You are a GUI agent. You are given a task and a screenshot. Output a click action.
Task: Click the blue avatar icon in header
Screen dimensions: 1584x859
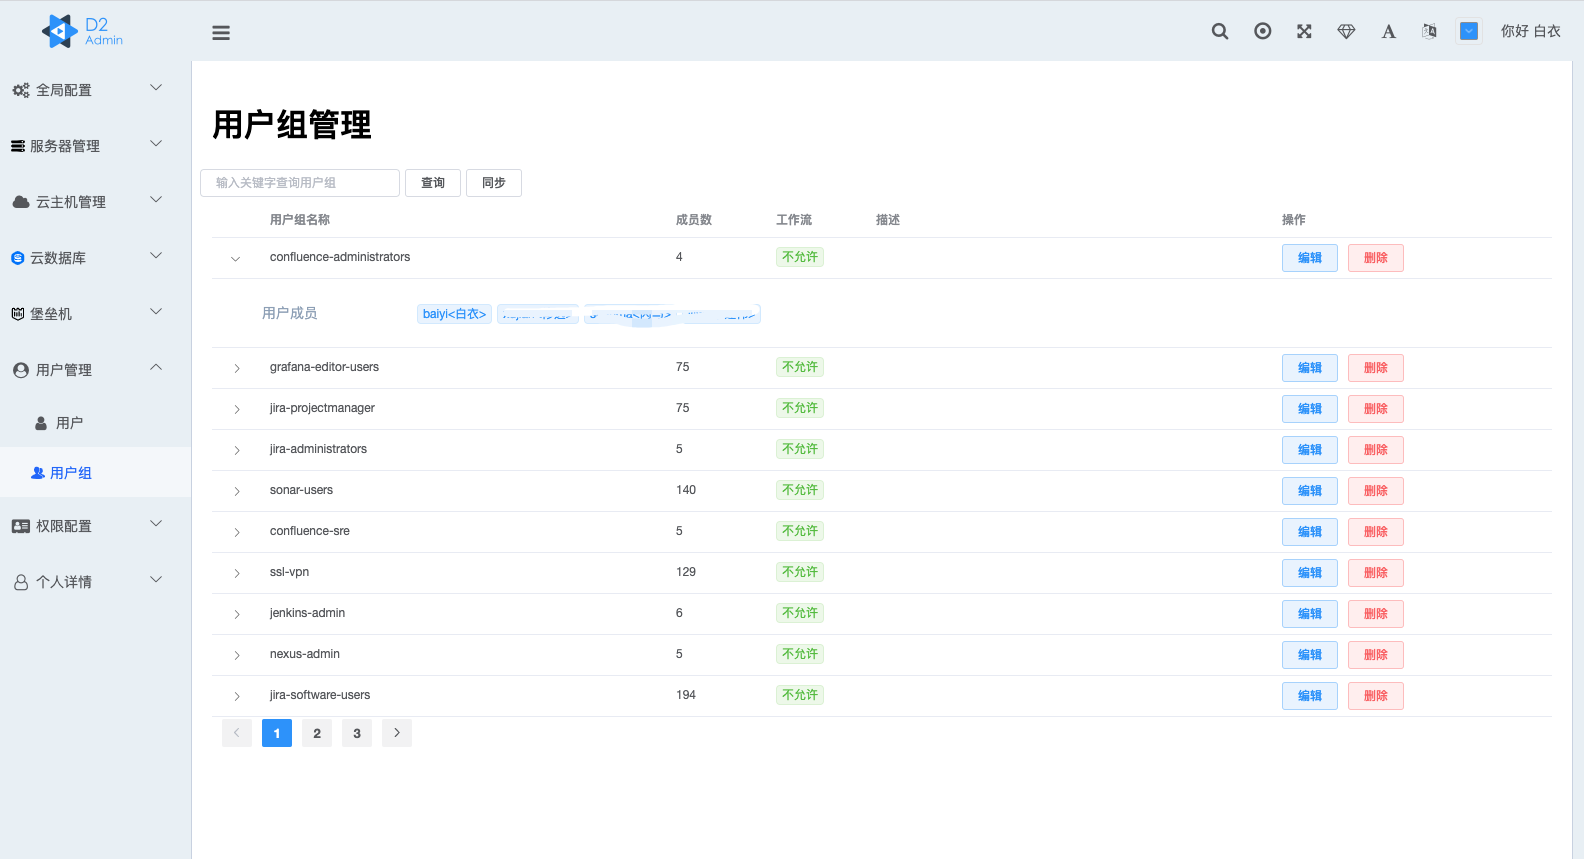click(1469, 31)
